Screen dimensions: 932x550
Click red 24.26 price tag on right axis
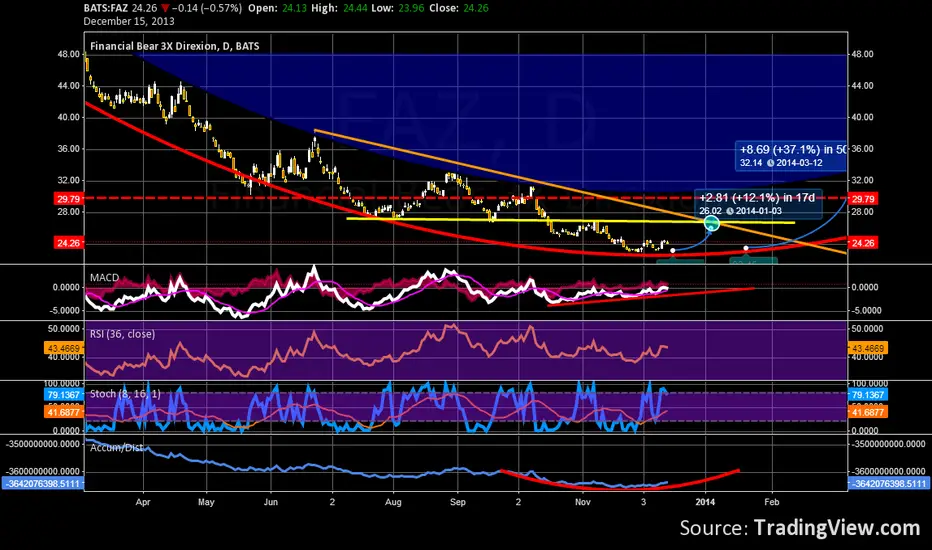862,243
